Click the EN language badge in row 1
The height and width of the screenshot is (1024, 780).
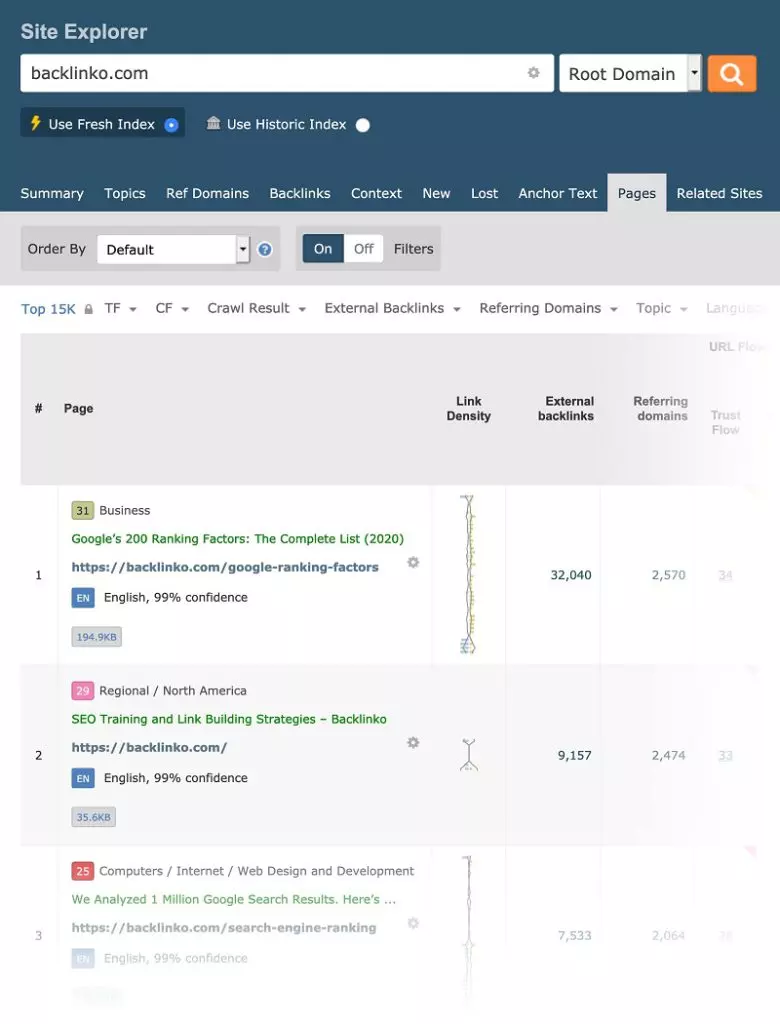(83, 598)
